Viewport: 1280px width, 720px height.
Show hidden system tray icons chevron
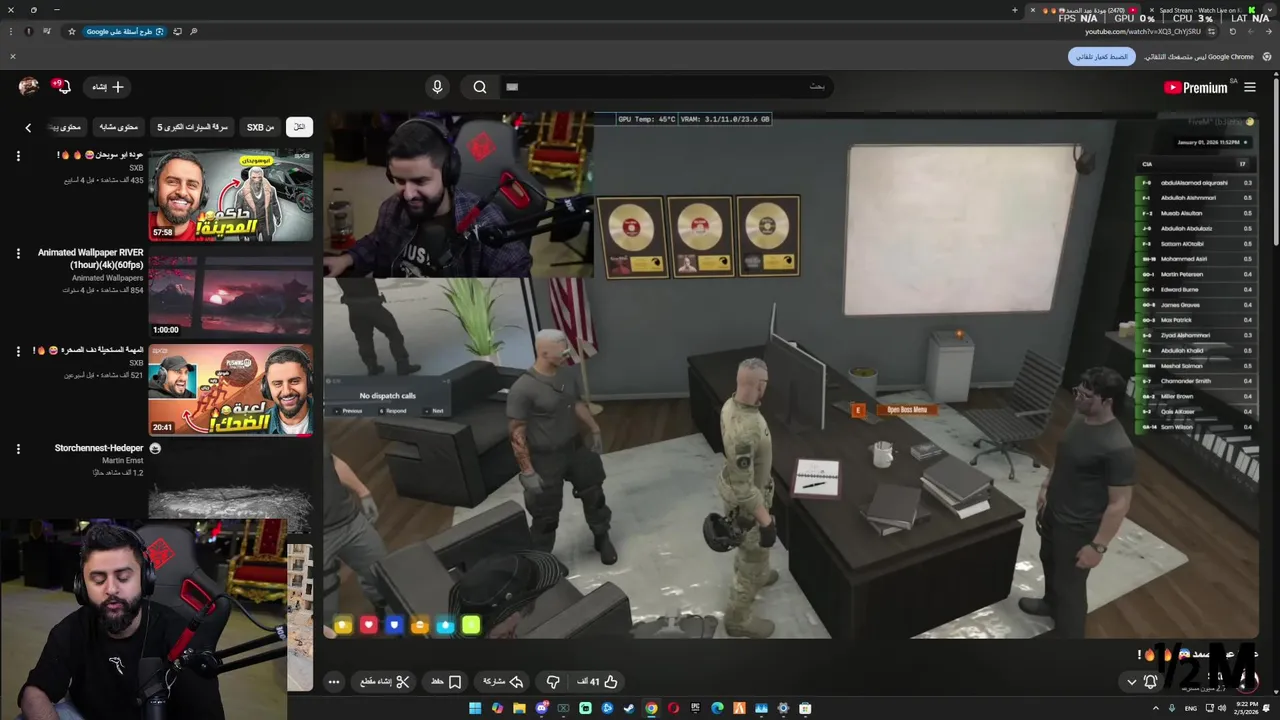pyautogui.click(x=1157, y=708)
